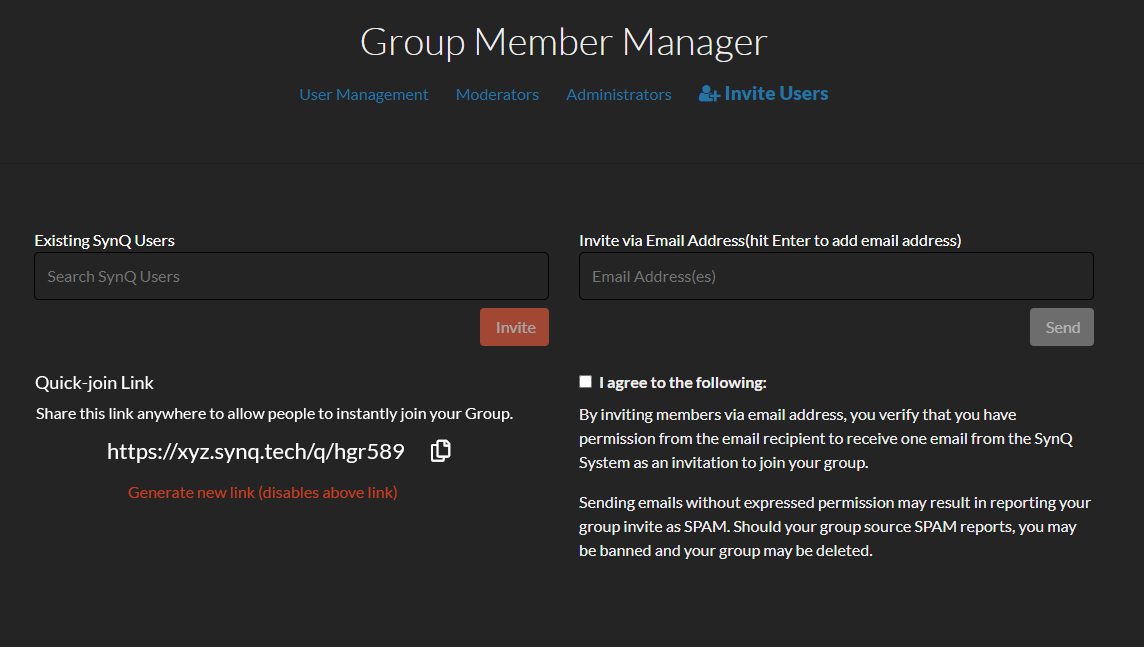1144x647 pixels.
Task: Focus the Search SynQ Users field
Action: [x=291, y=276]
